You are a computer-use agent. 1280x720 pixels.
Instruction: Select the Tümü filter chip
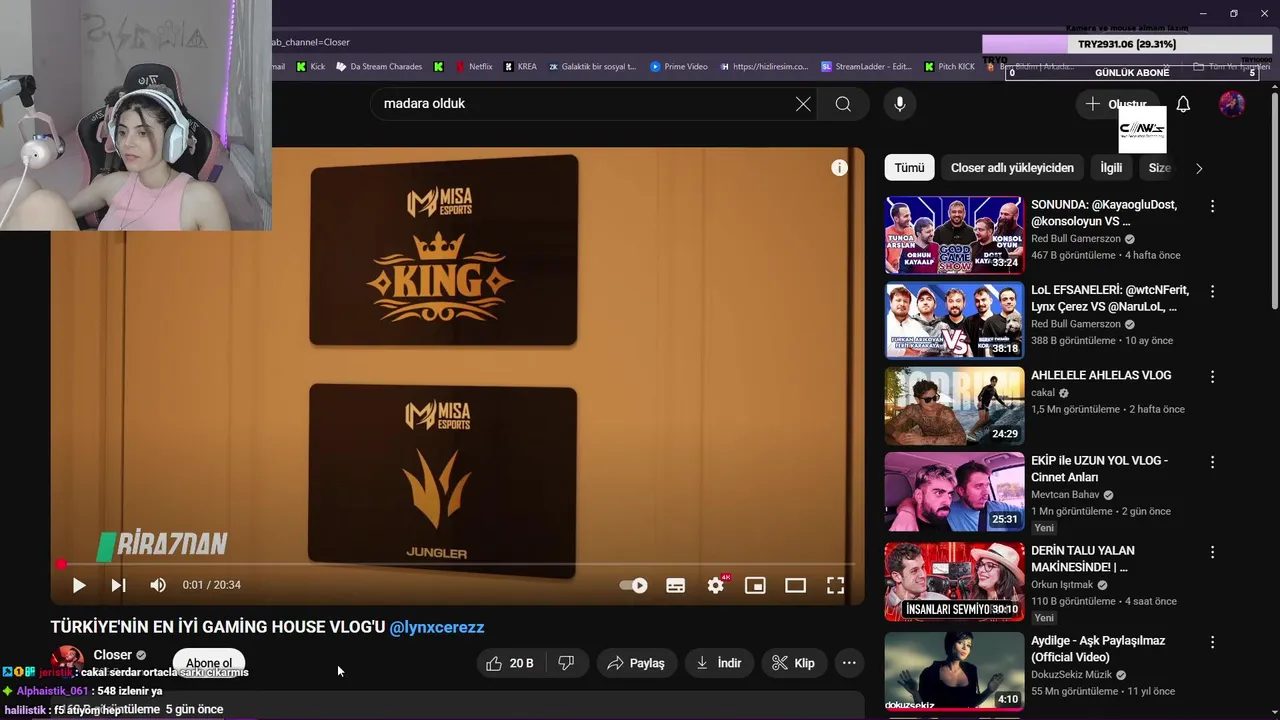tap(909, 168)
